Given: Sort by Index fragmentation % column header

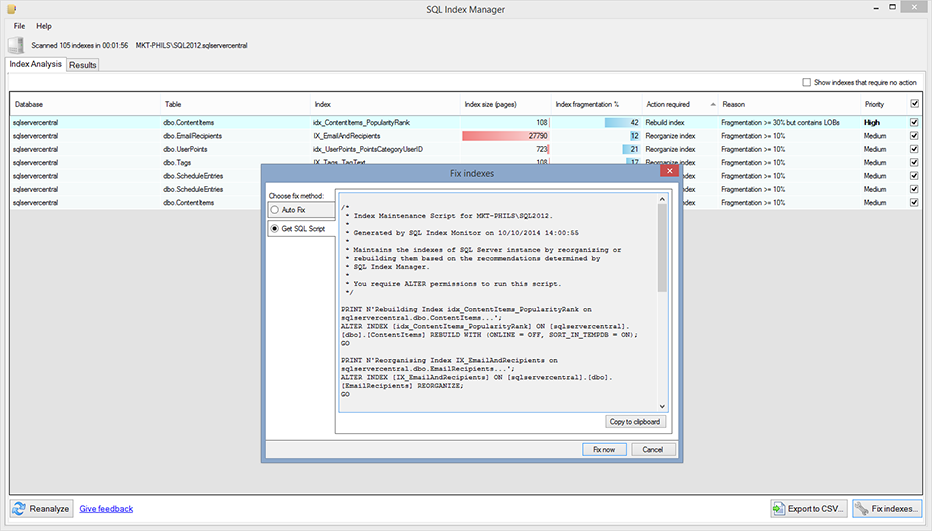Looking at the screenshot, I should [x=597, y=104].
